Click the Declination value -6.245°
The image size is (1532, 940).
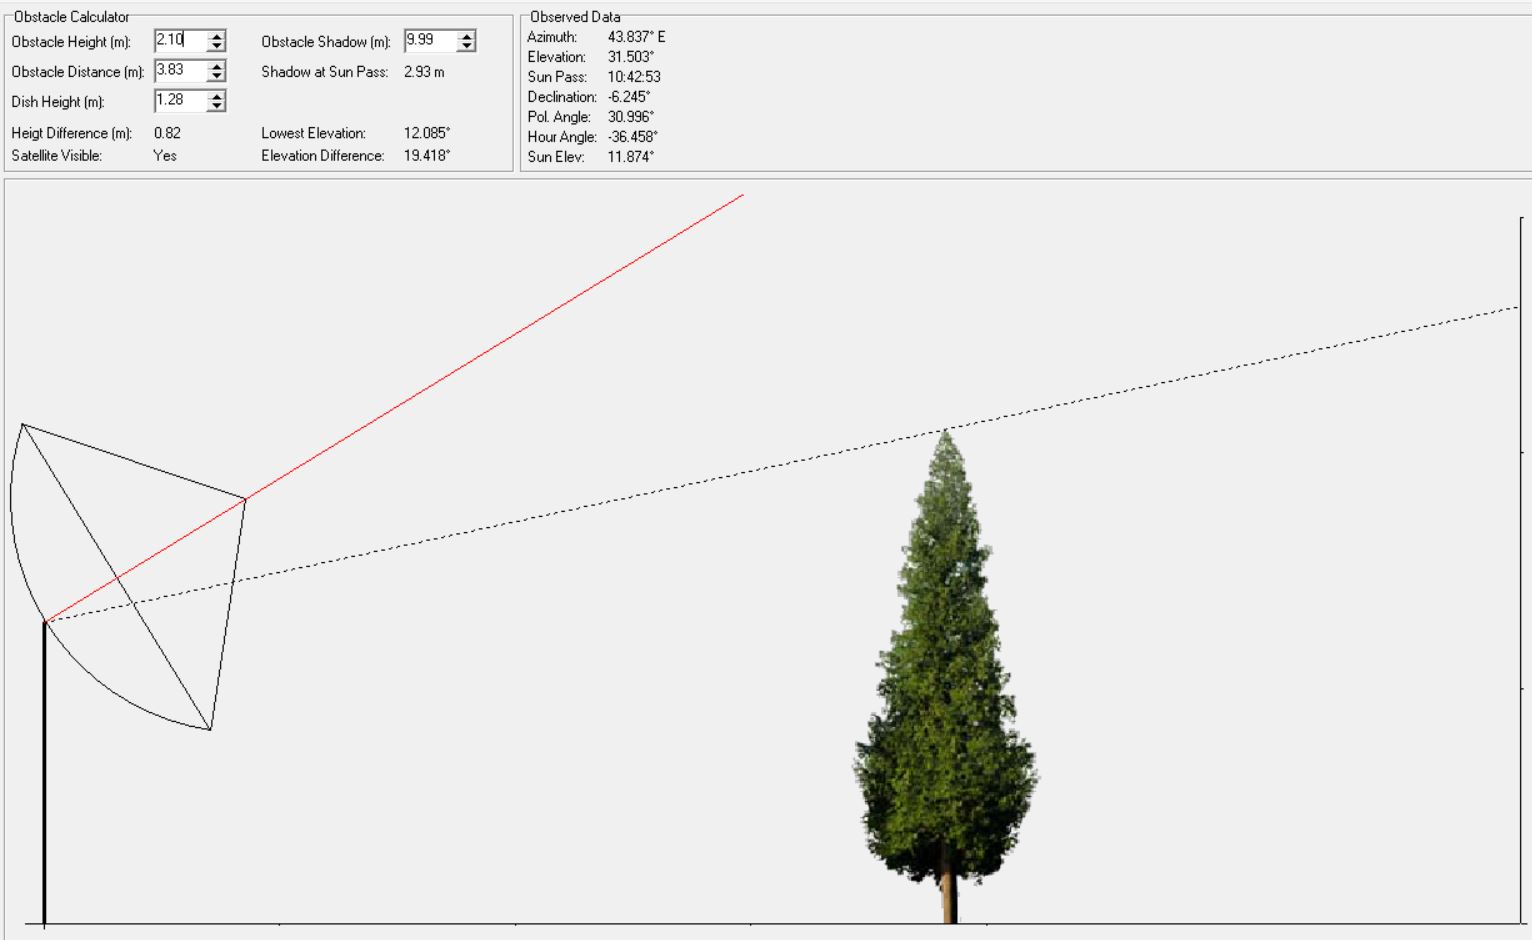[629, 97]
